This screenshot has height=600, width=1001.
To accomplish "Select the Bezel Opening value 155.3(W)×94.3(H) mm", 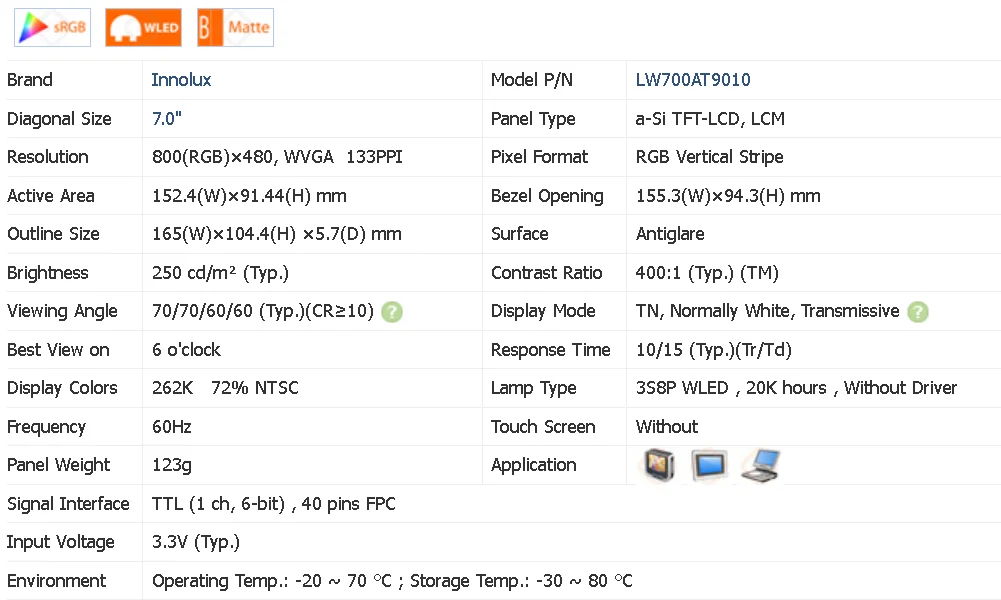I will click(728, 196).
